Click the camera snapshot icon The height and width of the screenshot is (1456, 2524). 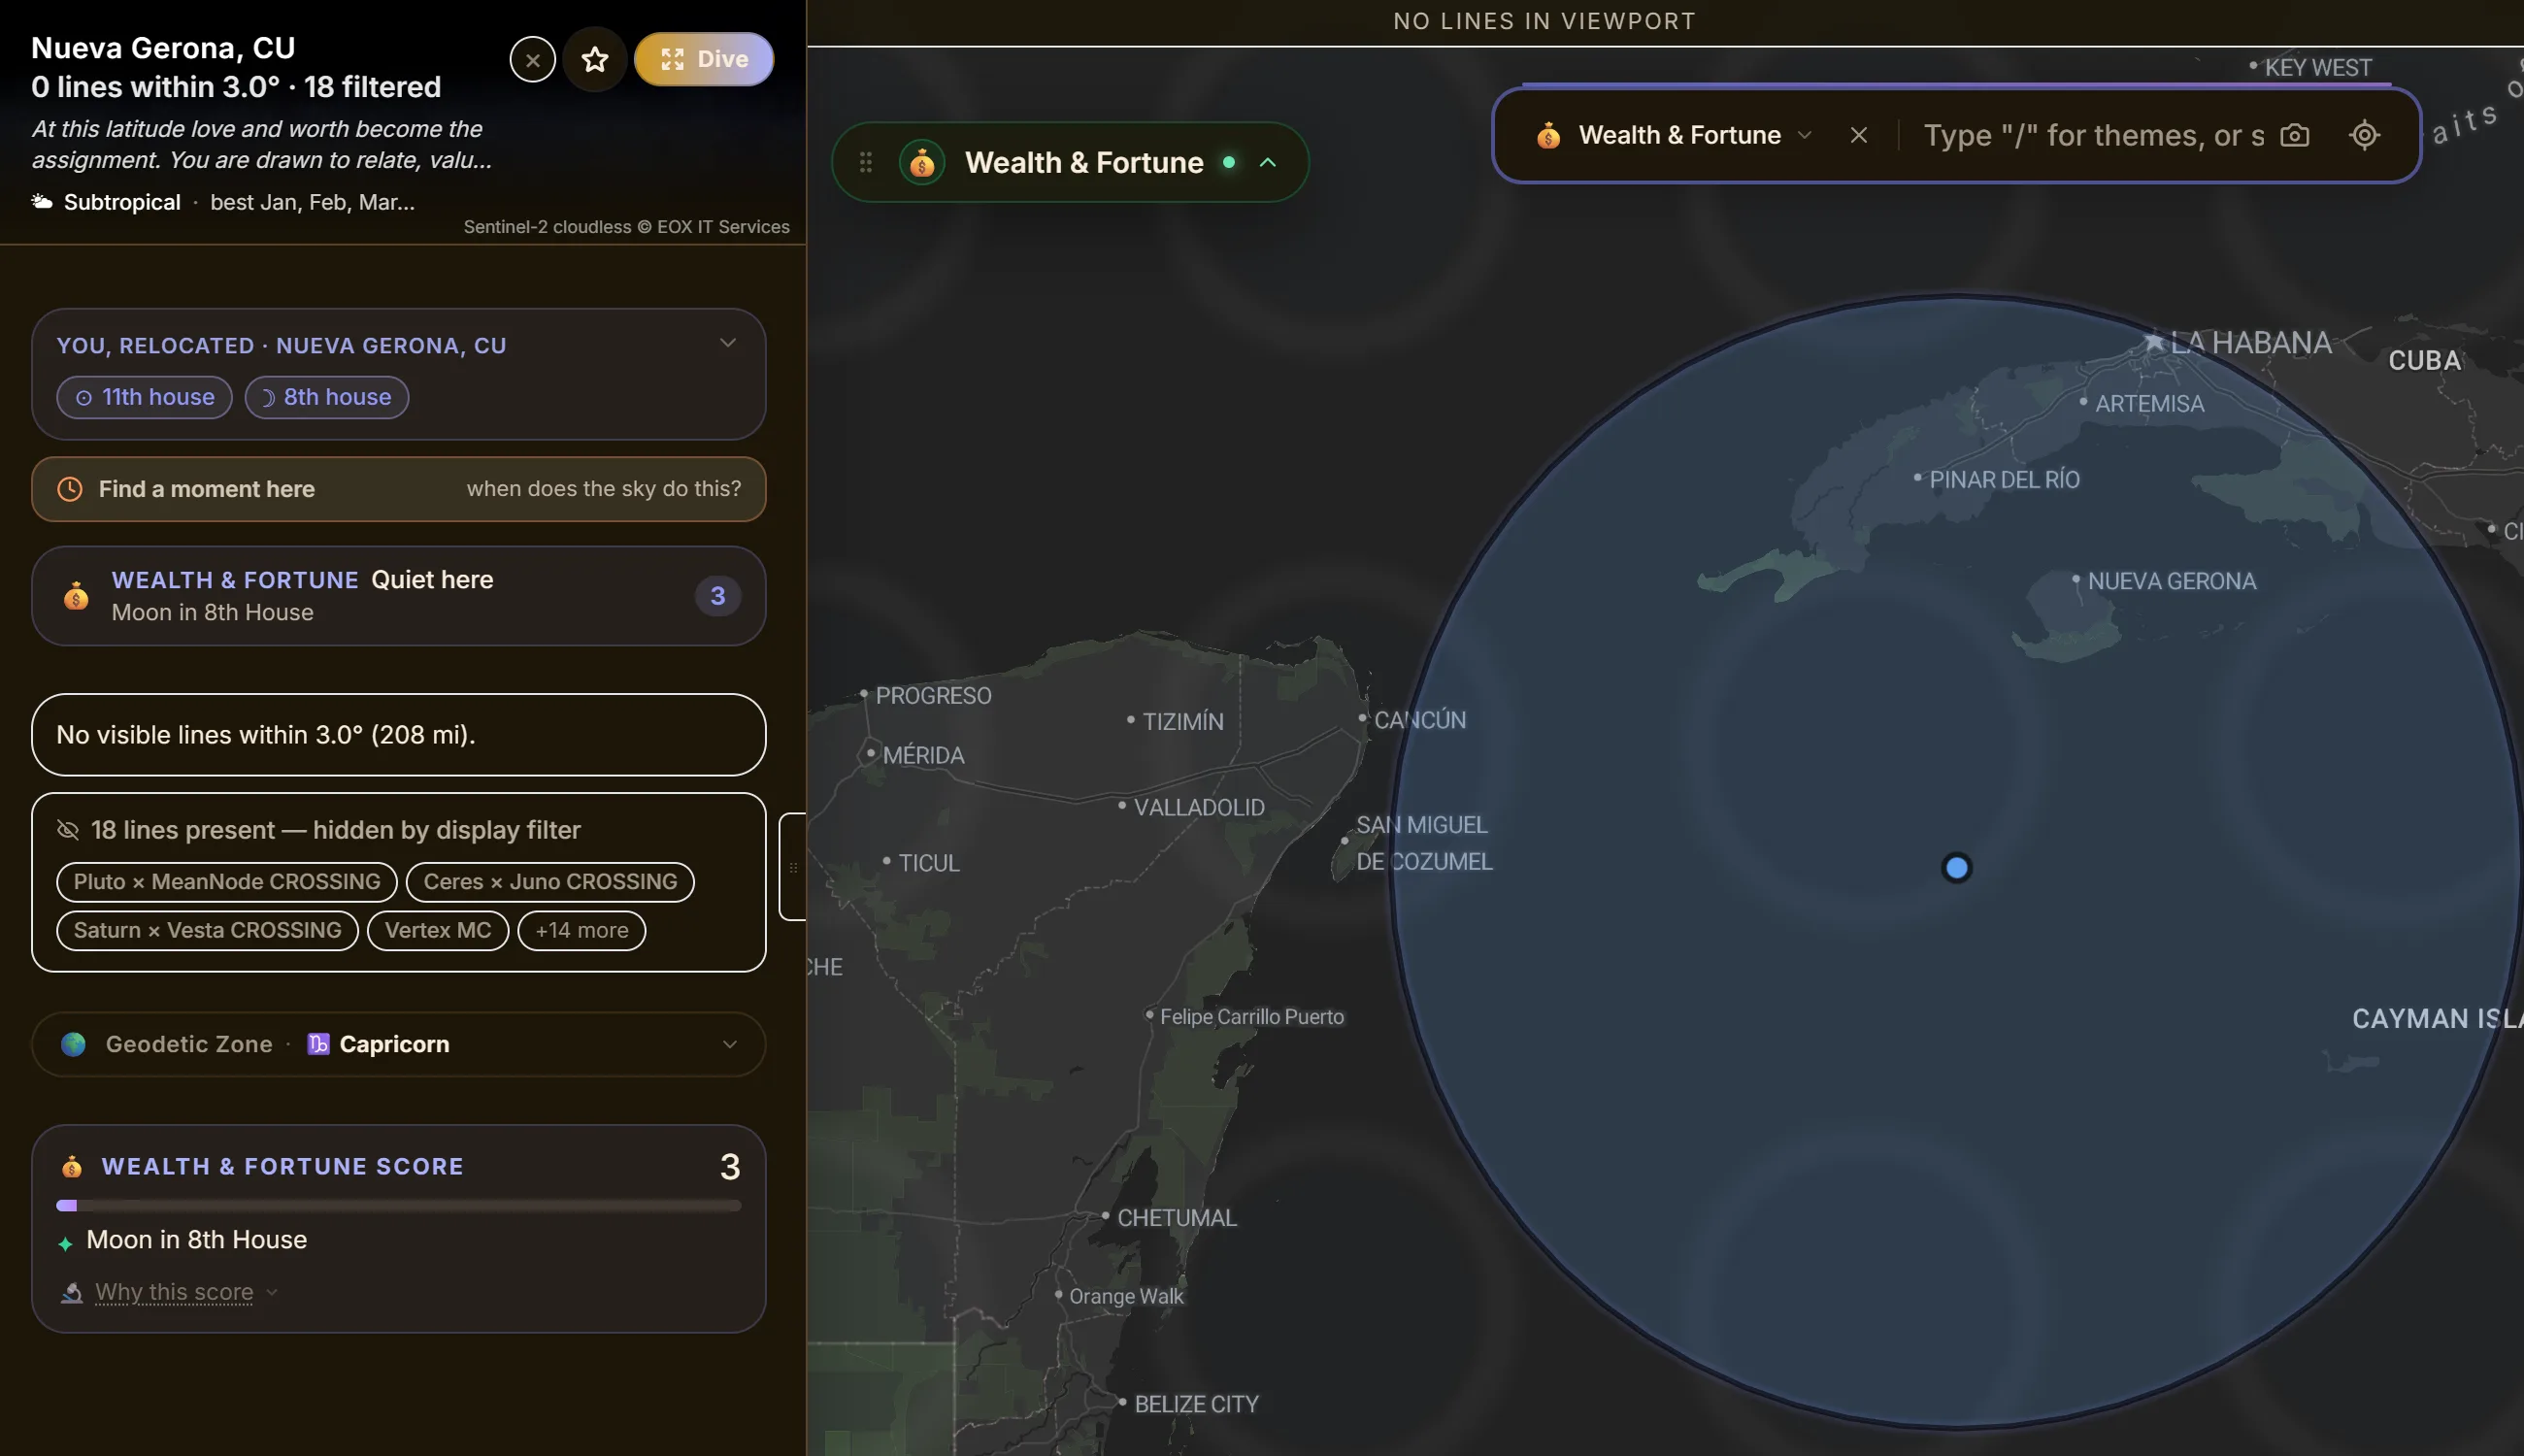coord(2295,135)
